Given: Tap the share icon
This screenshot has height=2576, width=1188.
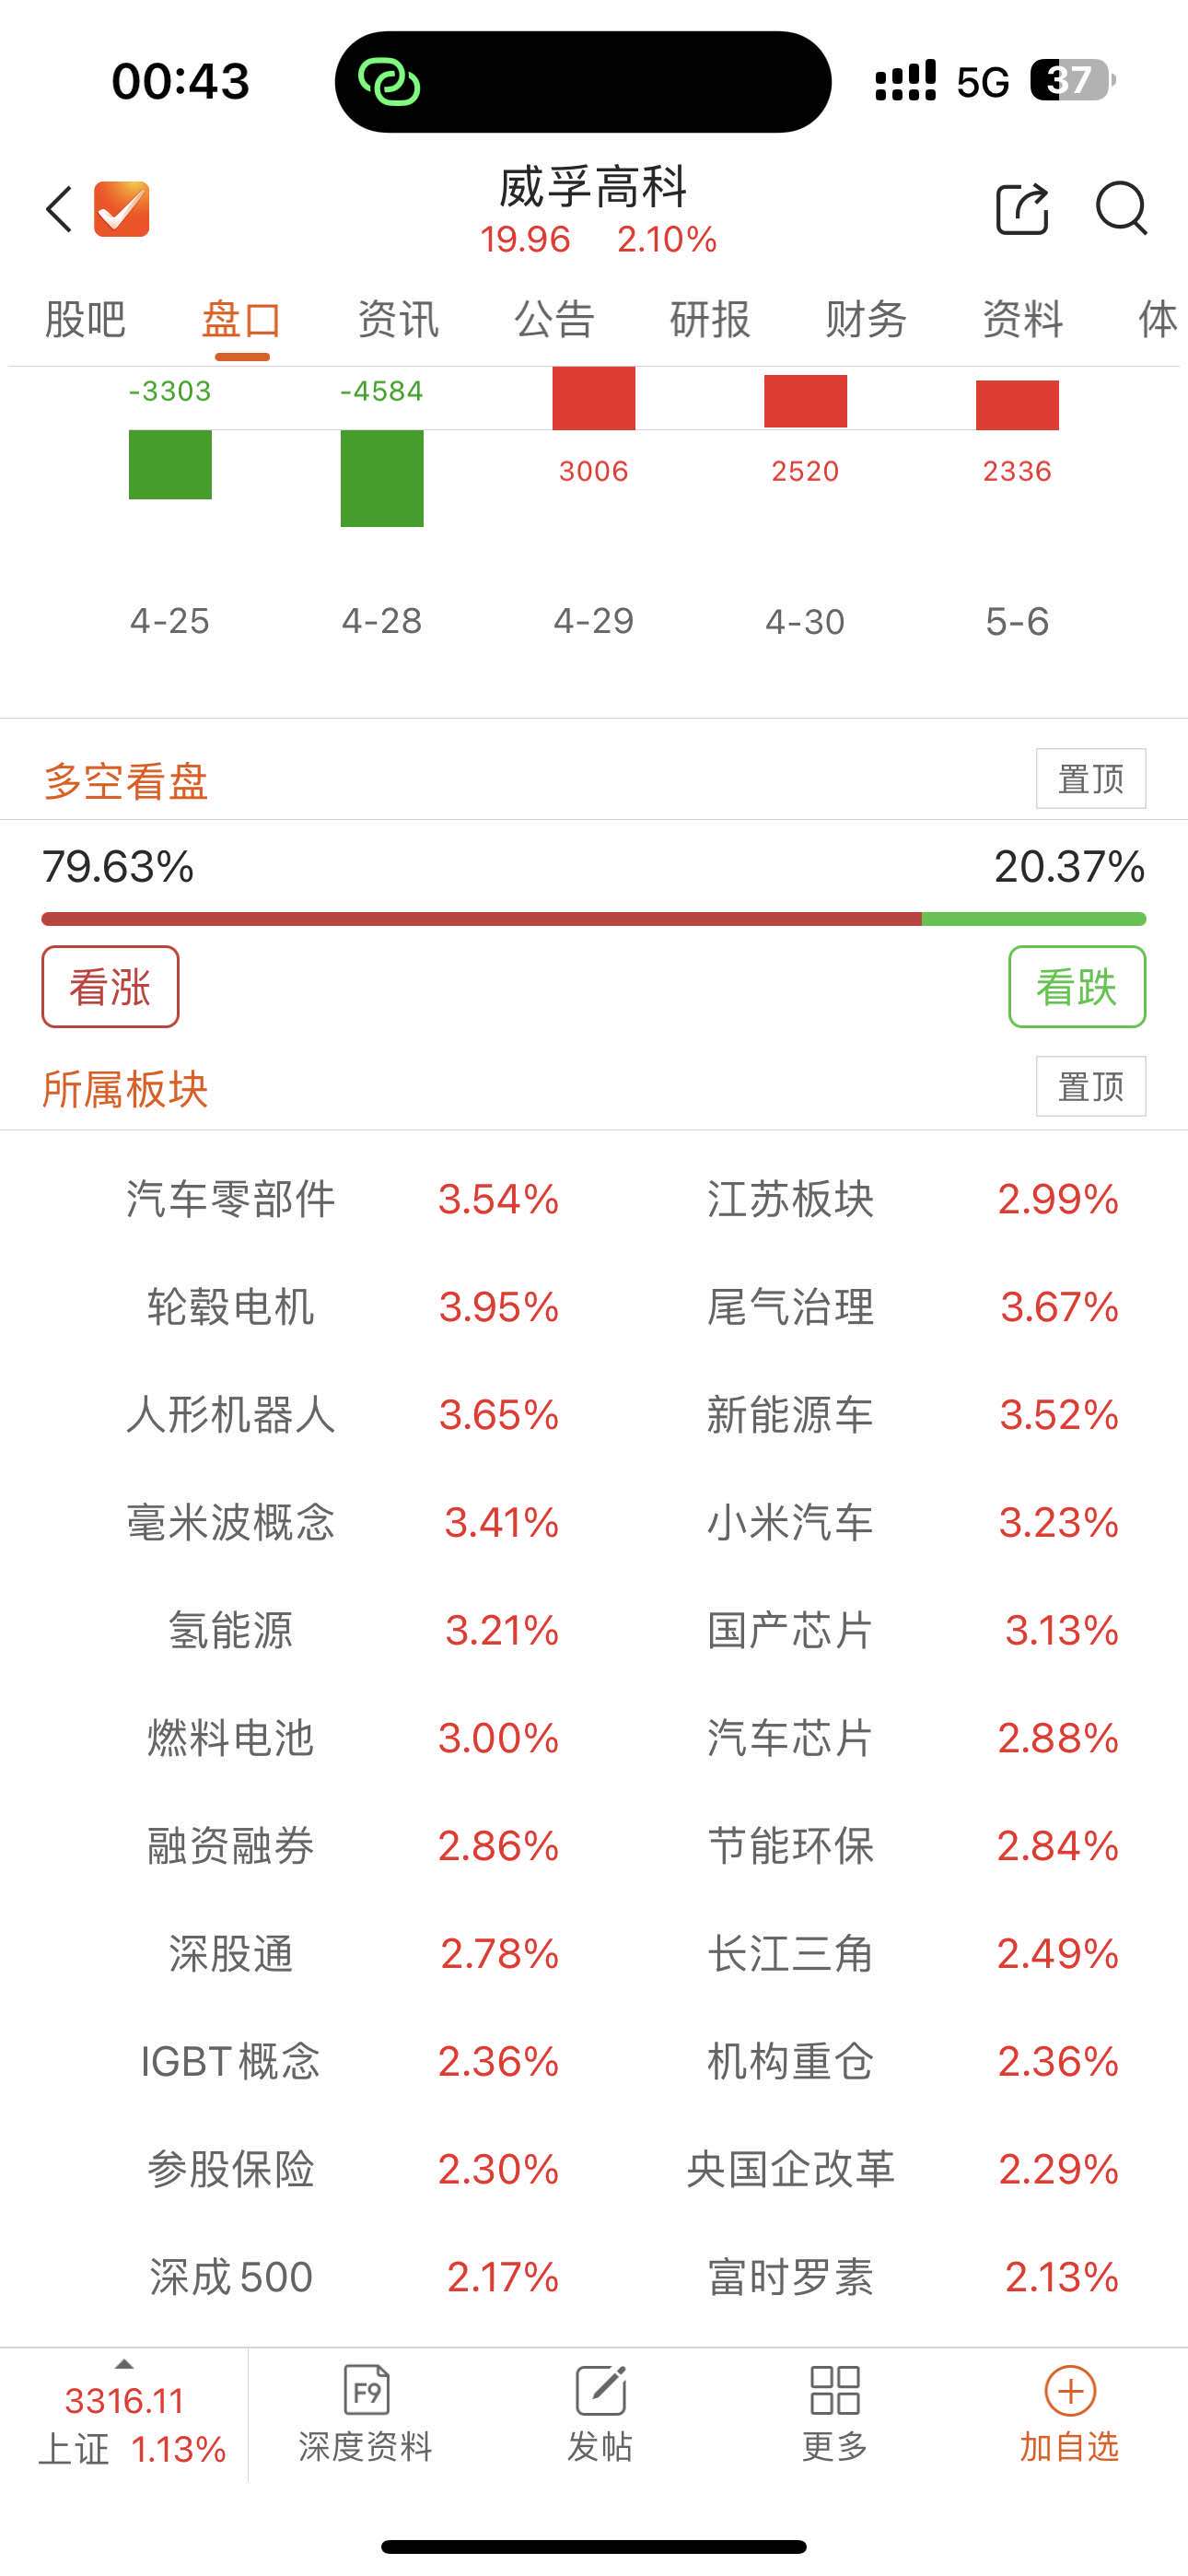Looking at the screenshot, I should [x=1022, y=209].
